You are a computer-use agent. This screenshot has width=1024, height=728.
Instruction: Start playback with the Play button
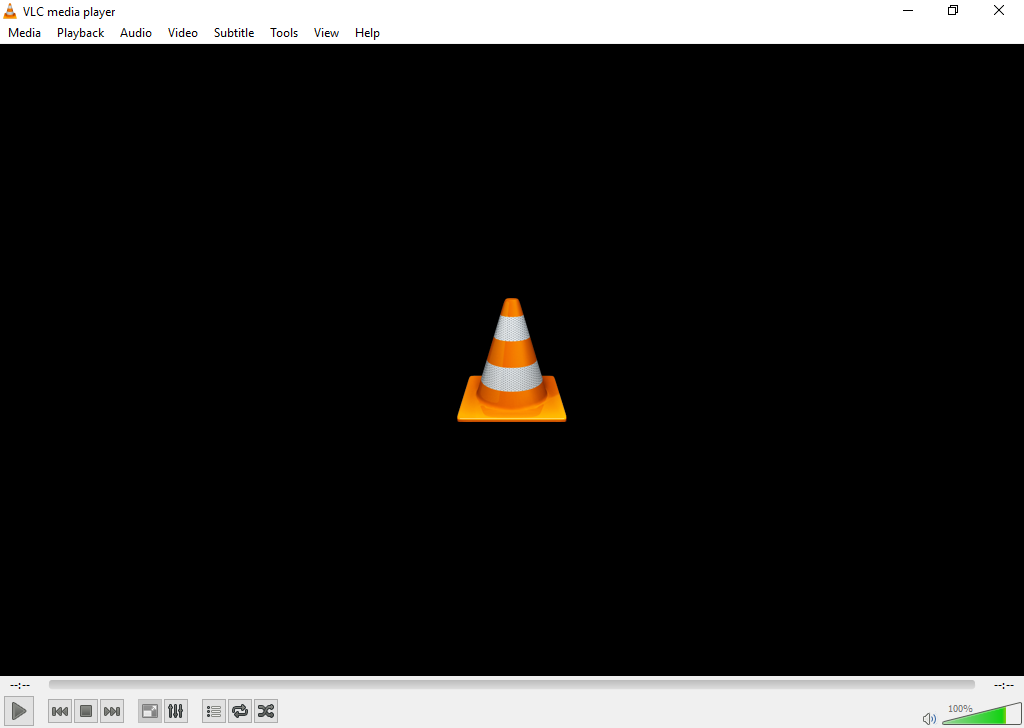[x=19, y=711]
